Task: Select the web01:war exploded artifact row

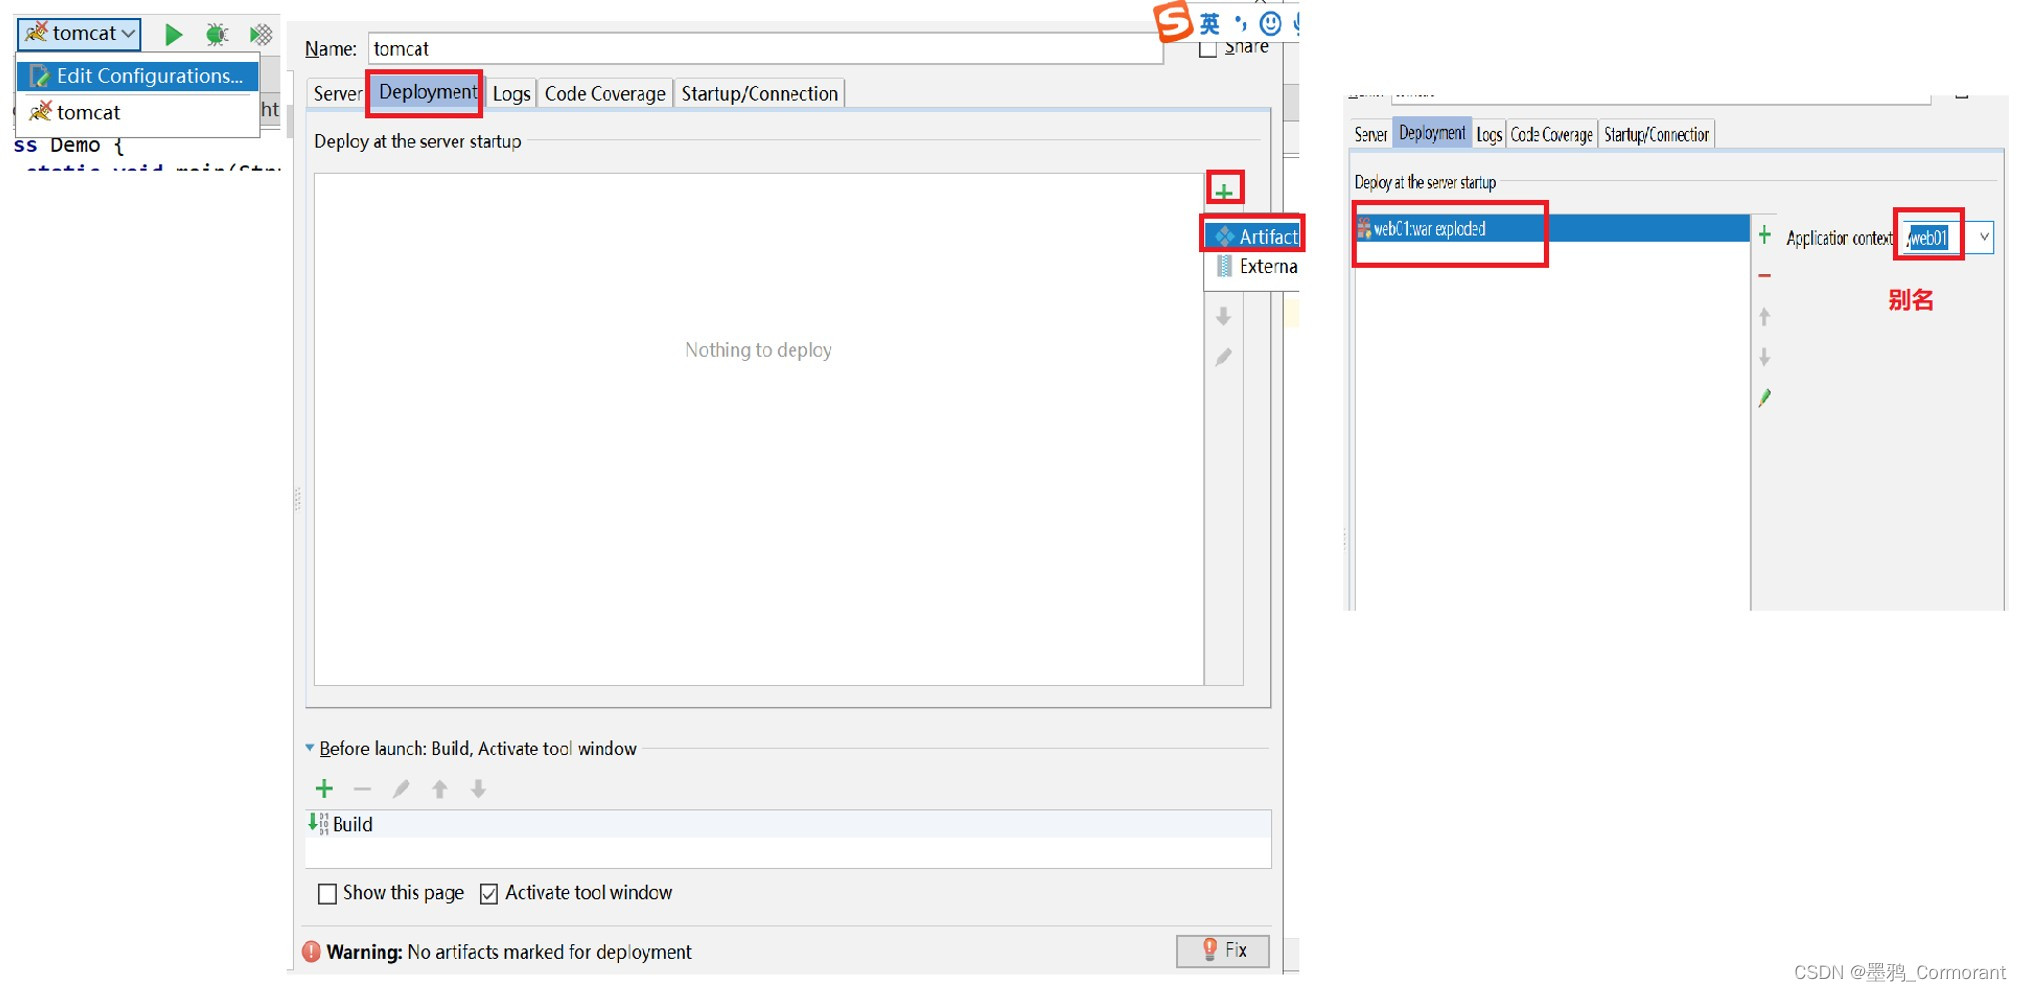Action: (x=1552, y=229)
